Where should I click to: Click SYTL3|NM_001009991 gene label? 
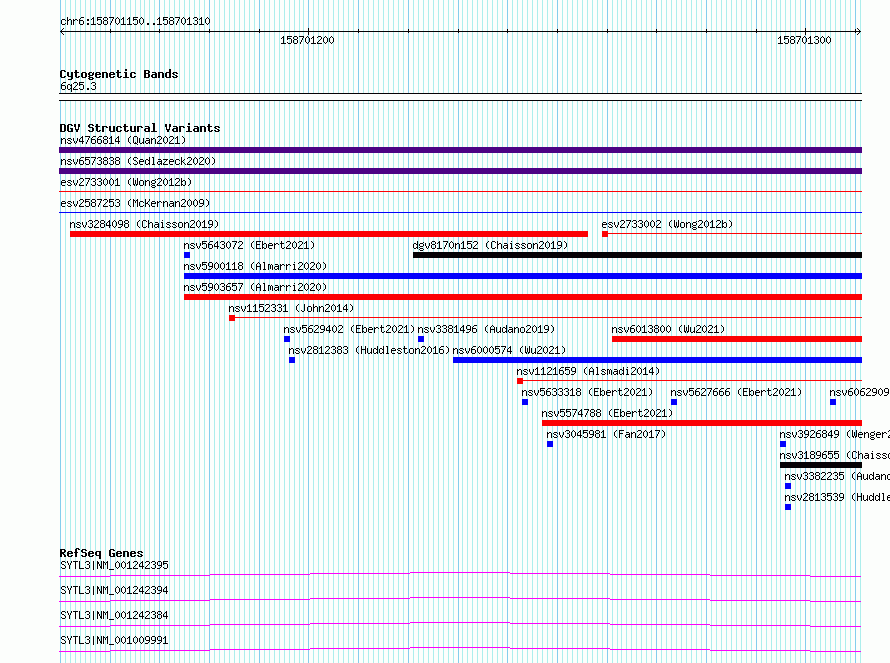click(x=115, y=640)
